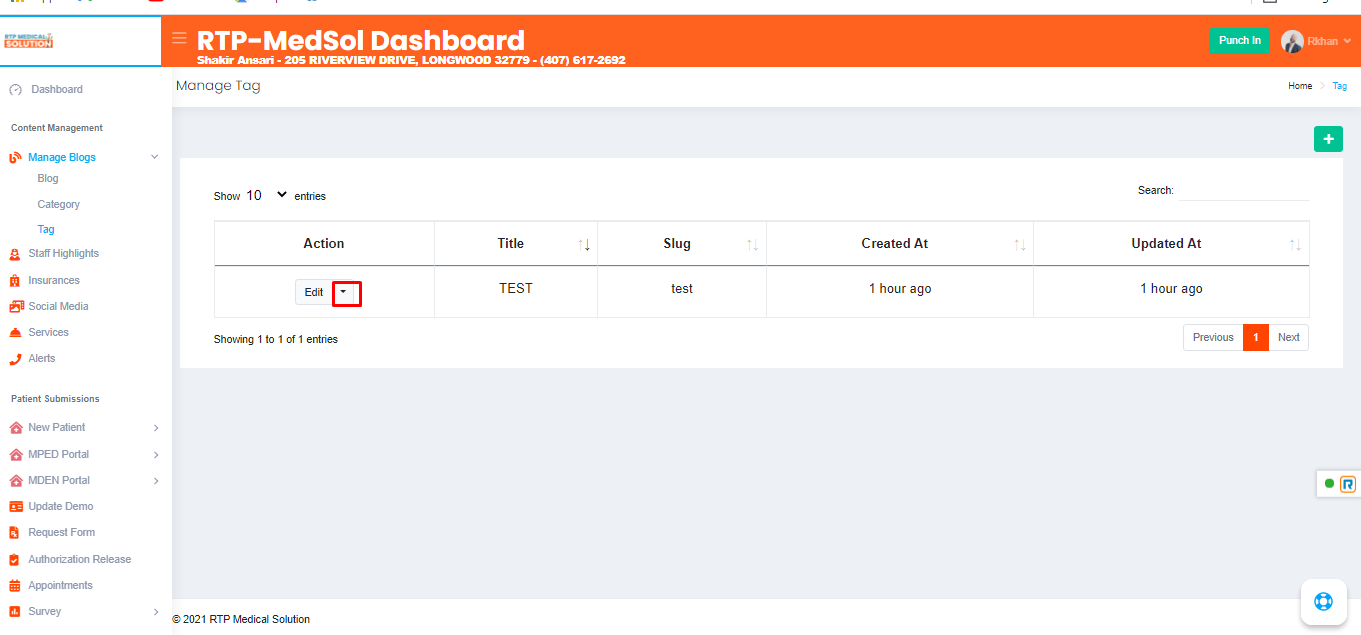This screenshot has width=1361, height=635.
Task: Expand the Survey submenu arrow
Action: 156,612
